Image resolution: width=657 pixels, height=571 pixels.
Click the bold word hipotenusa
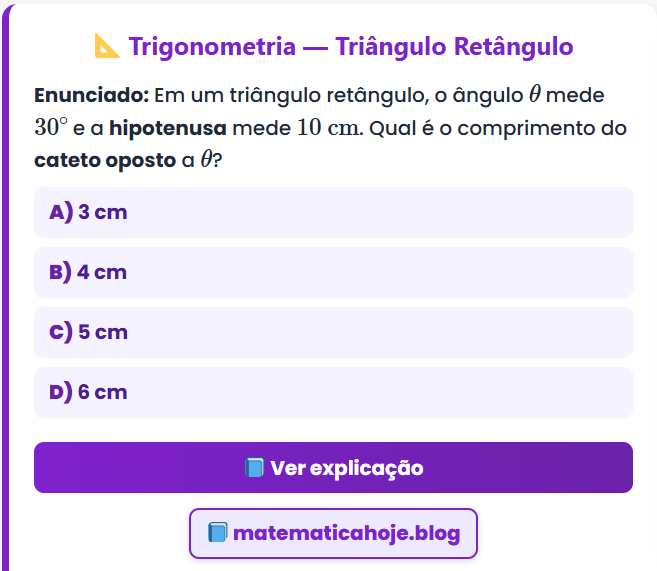167,128
